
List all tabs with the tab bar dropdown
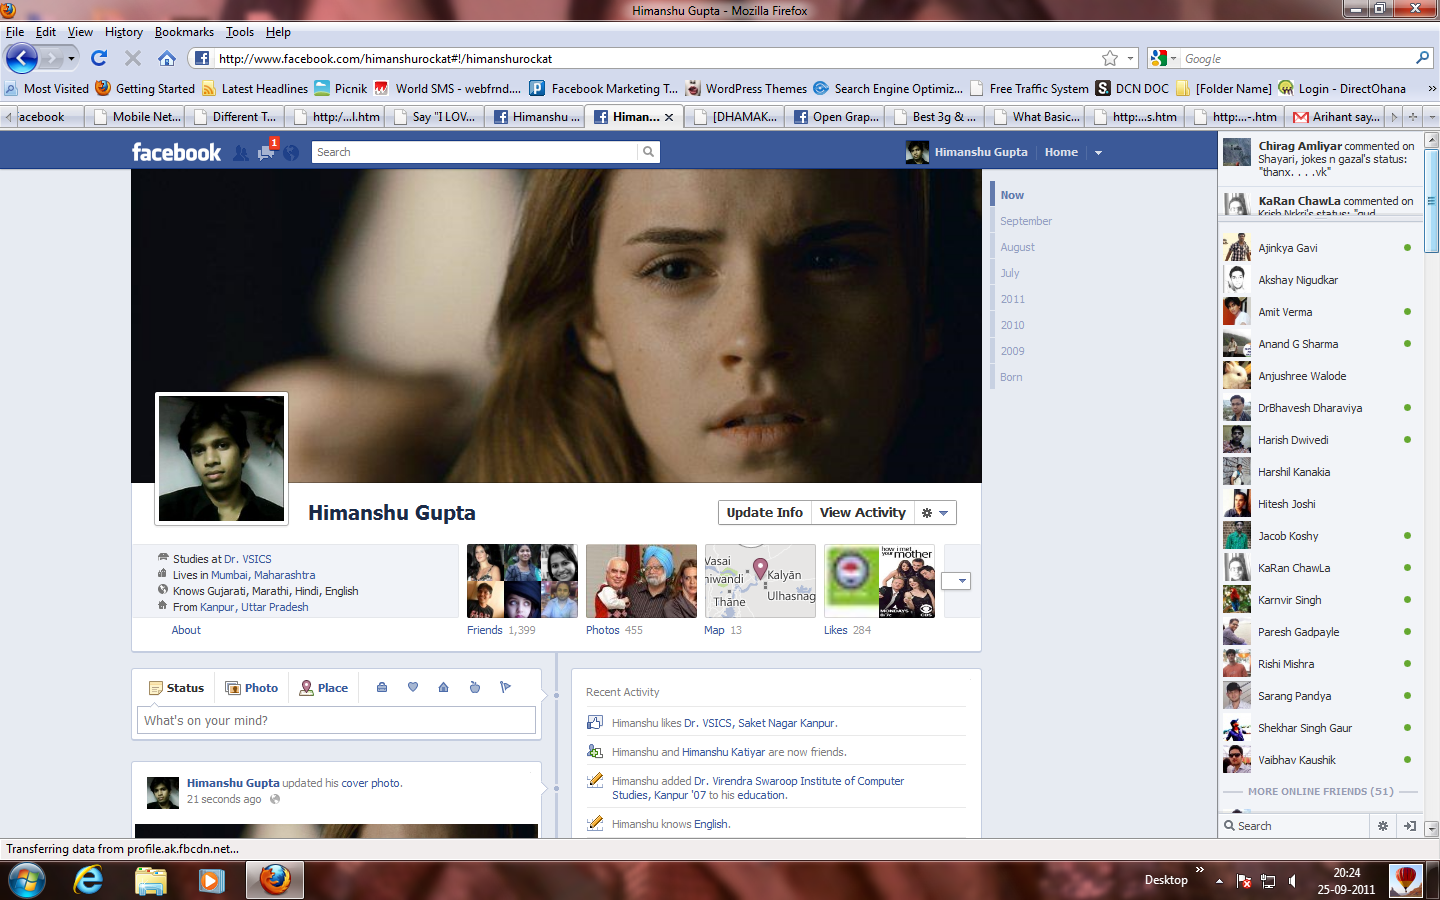point(1432,117)
